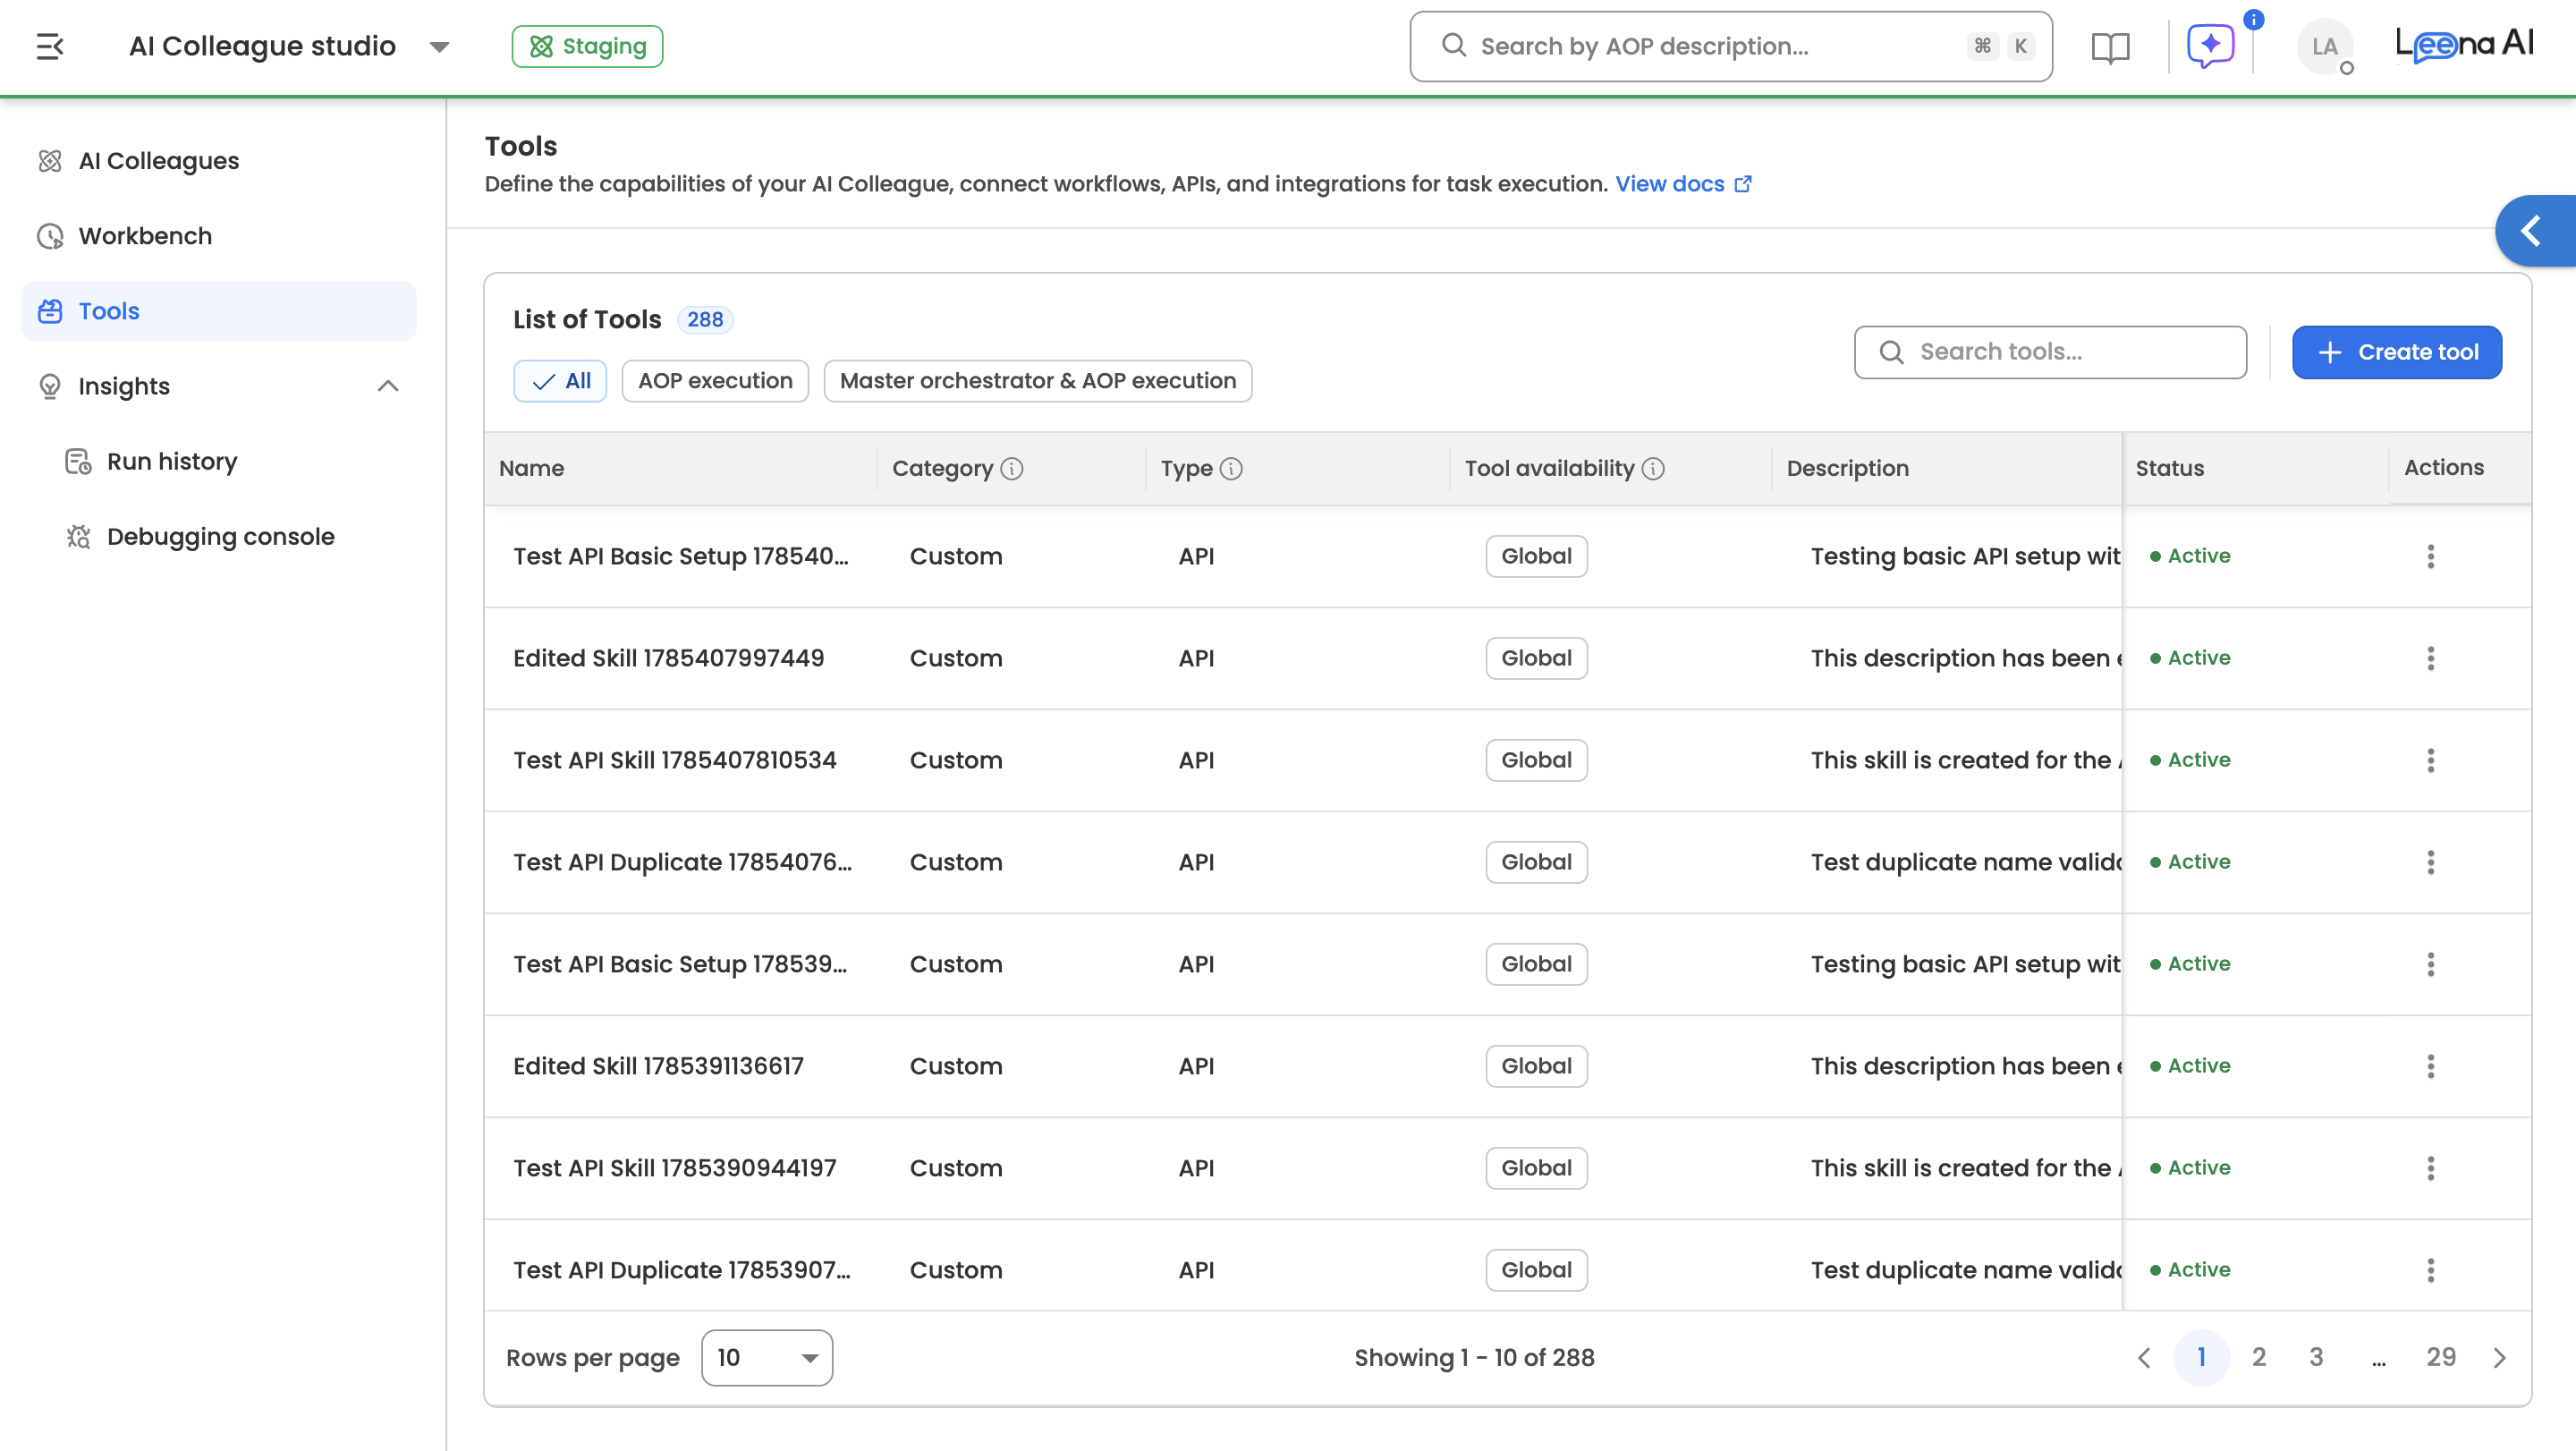Go to previous page arrow
2576x1451 pixels.
pyautogui.click(x=2144, y=1357)
